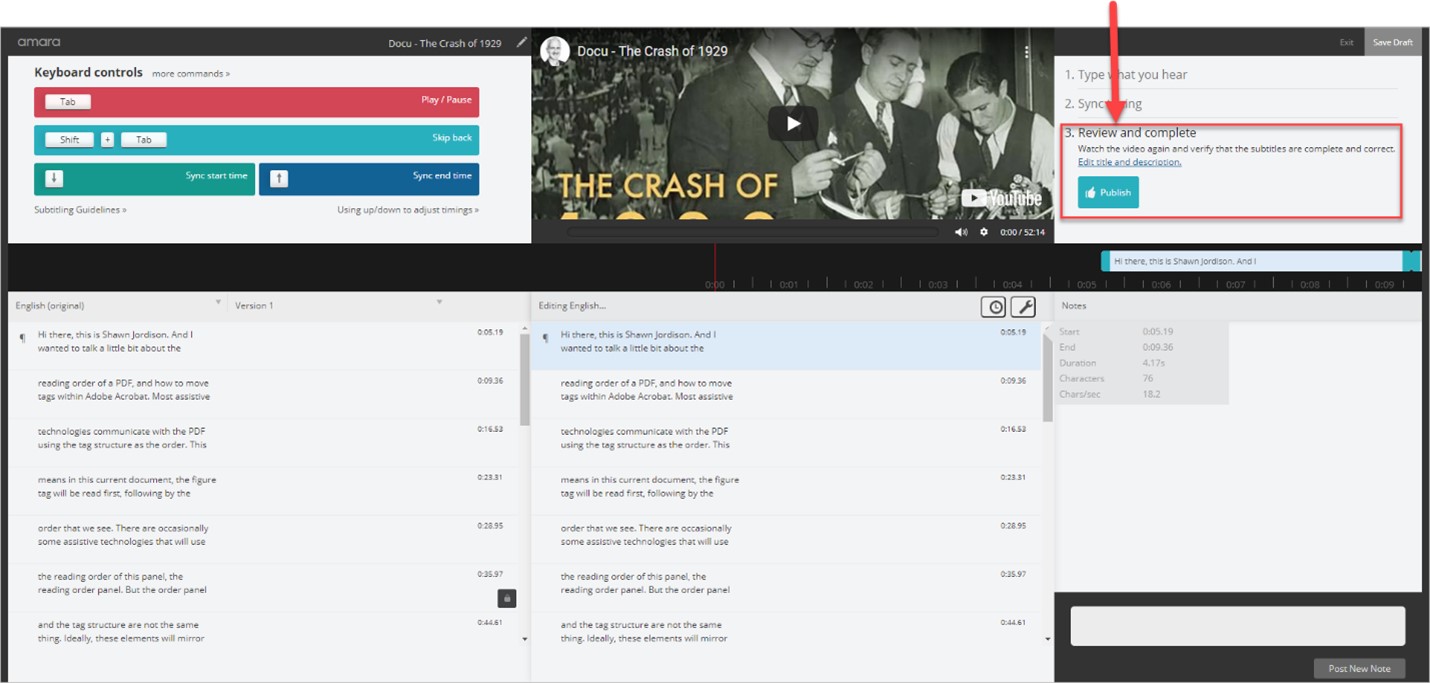1430x683 pixels.
Task: Play the video with the center play button
Action: (792, 124)
